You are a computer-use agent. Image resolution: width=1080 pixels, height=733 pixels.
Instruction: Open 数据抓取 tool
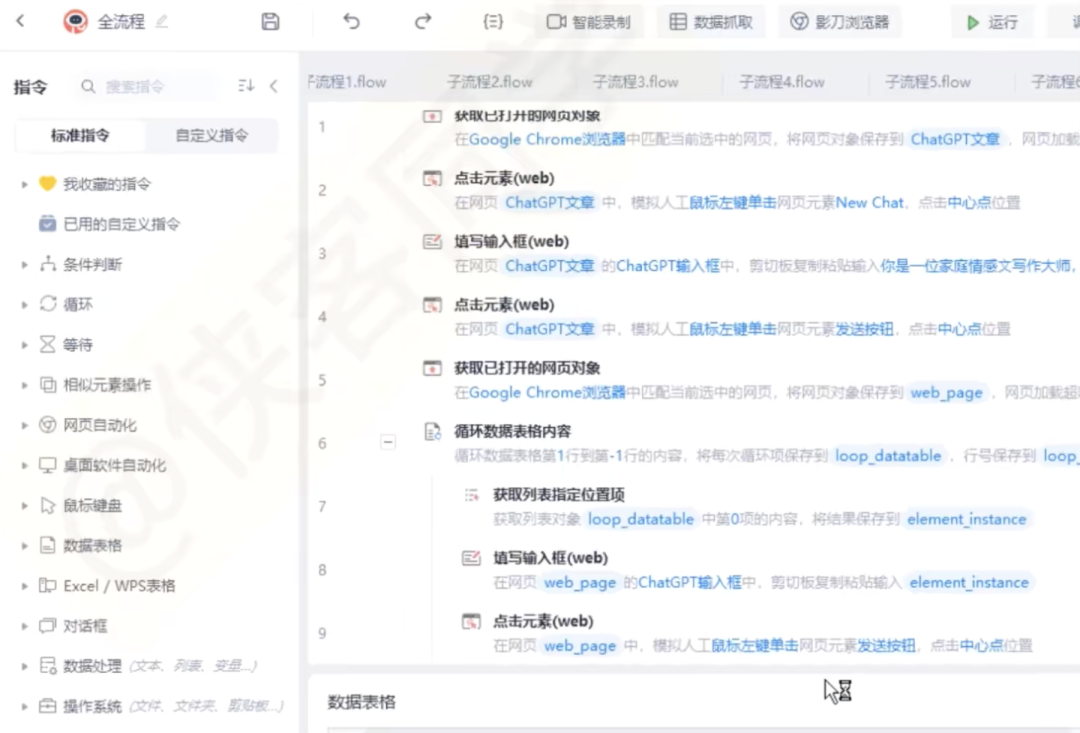coord(712,22)
